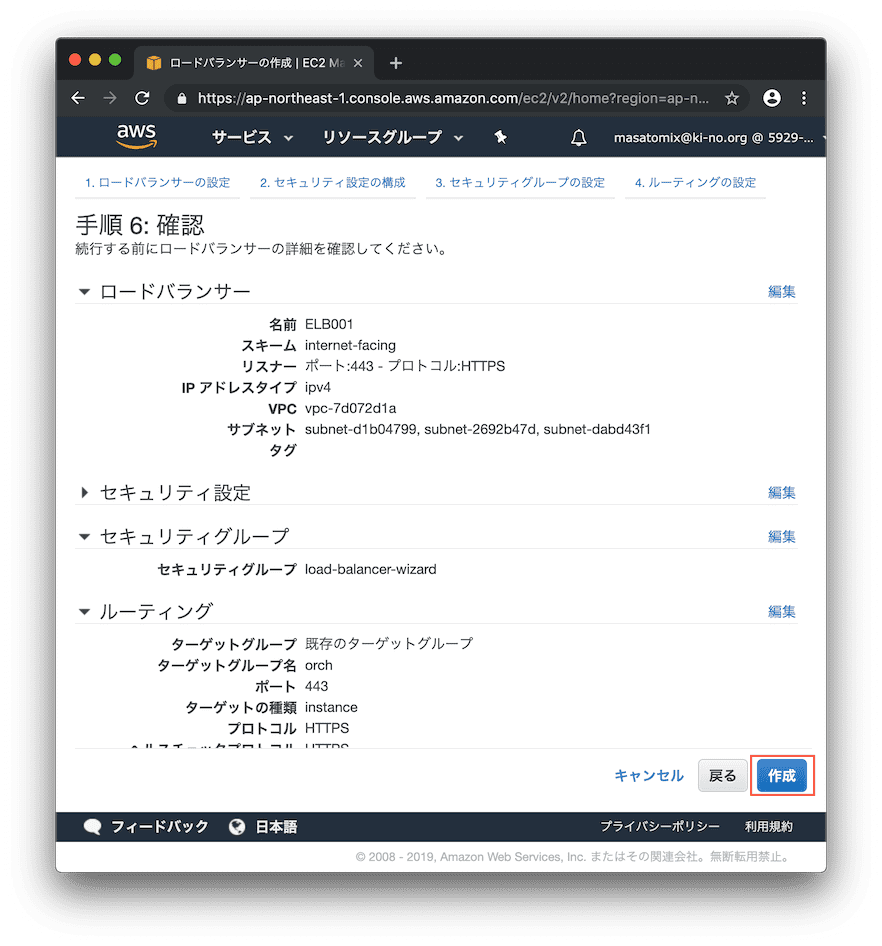Screen dimensions: 882x946
Task: Click the internet-facing scheme value
Action: [351, 345]
